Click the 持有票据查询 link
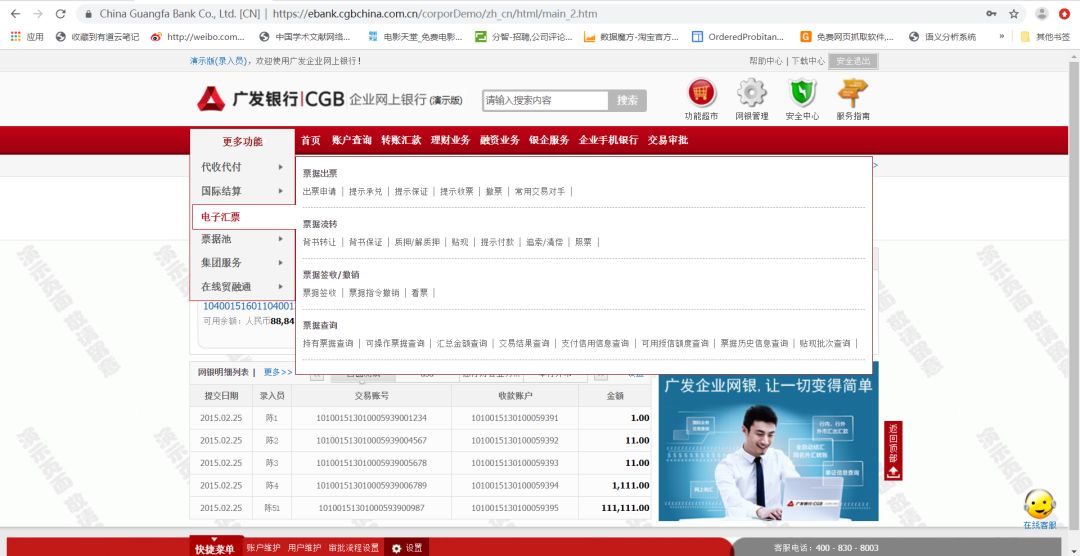This screenshot has height=556, width=1080. 328,343
